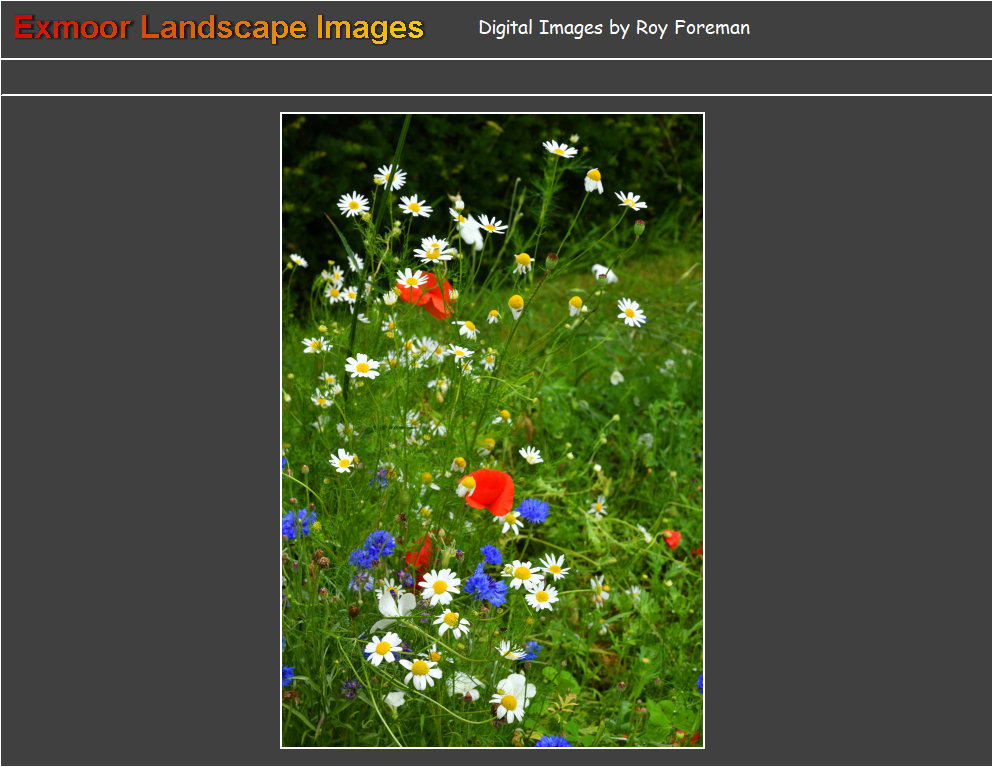Open the wildflower meadow photo

(x=492, y=430)
